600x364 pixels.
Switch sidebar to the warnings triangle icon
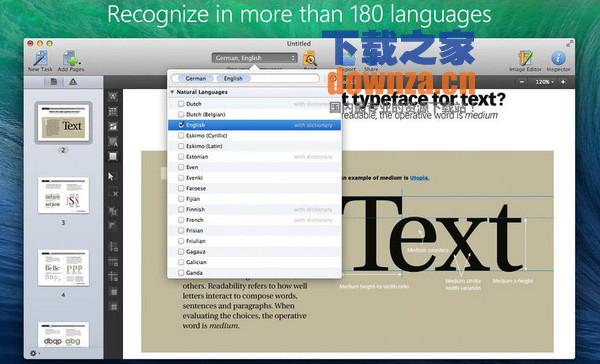[73, 82]
